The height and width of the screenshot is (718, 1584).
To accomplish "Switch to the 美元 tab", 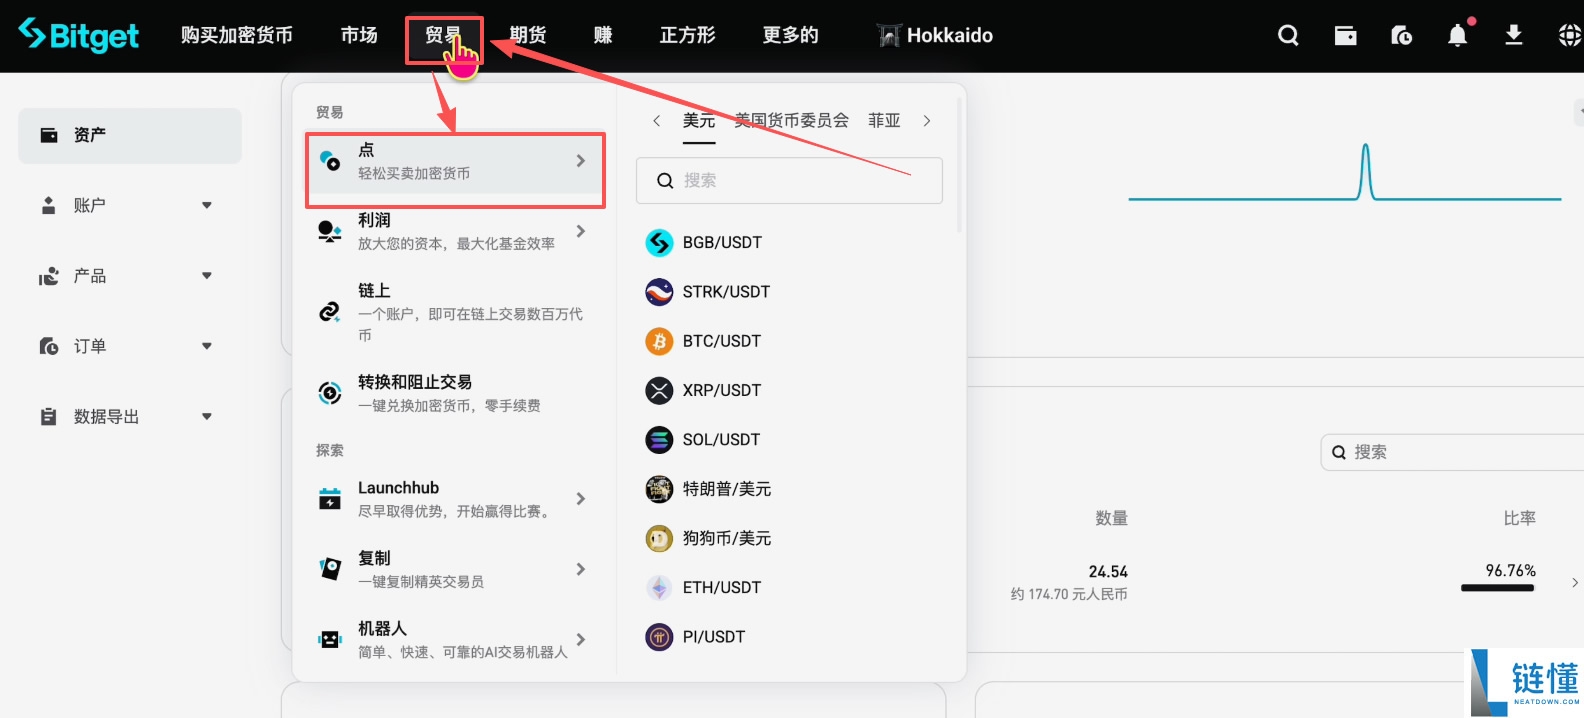I will (x=699, y=121).
